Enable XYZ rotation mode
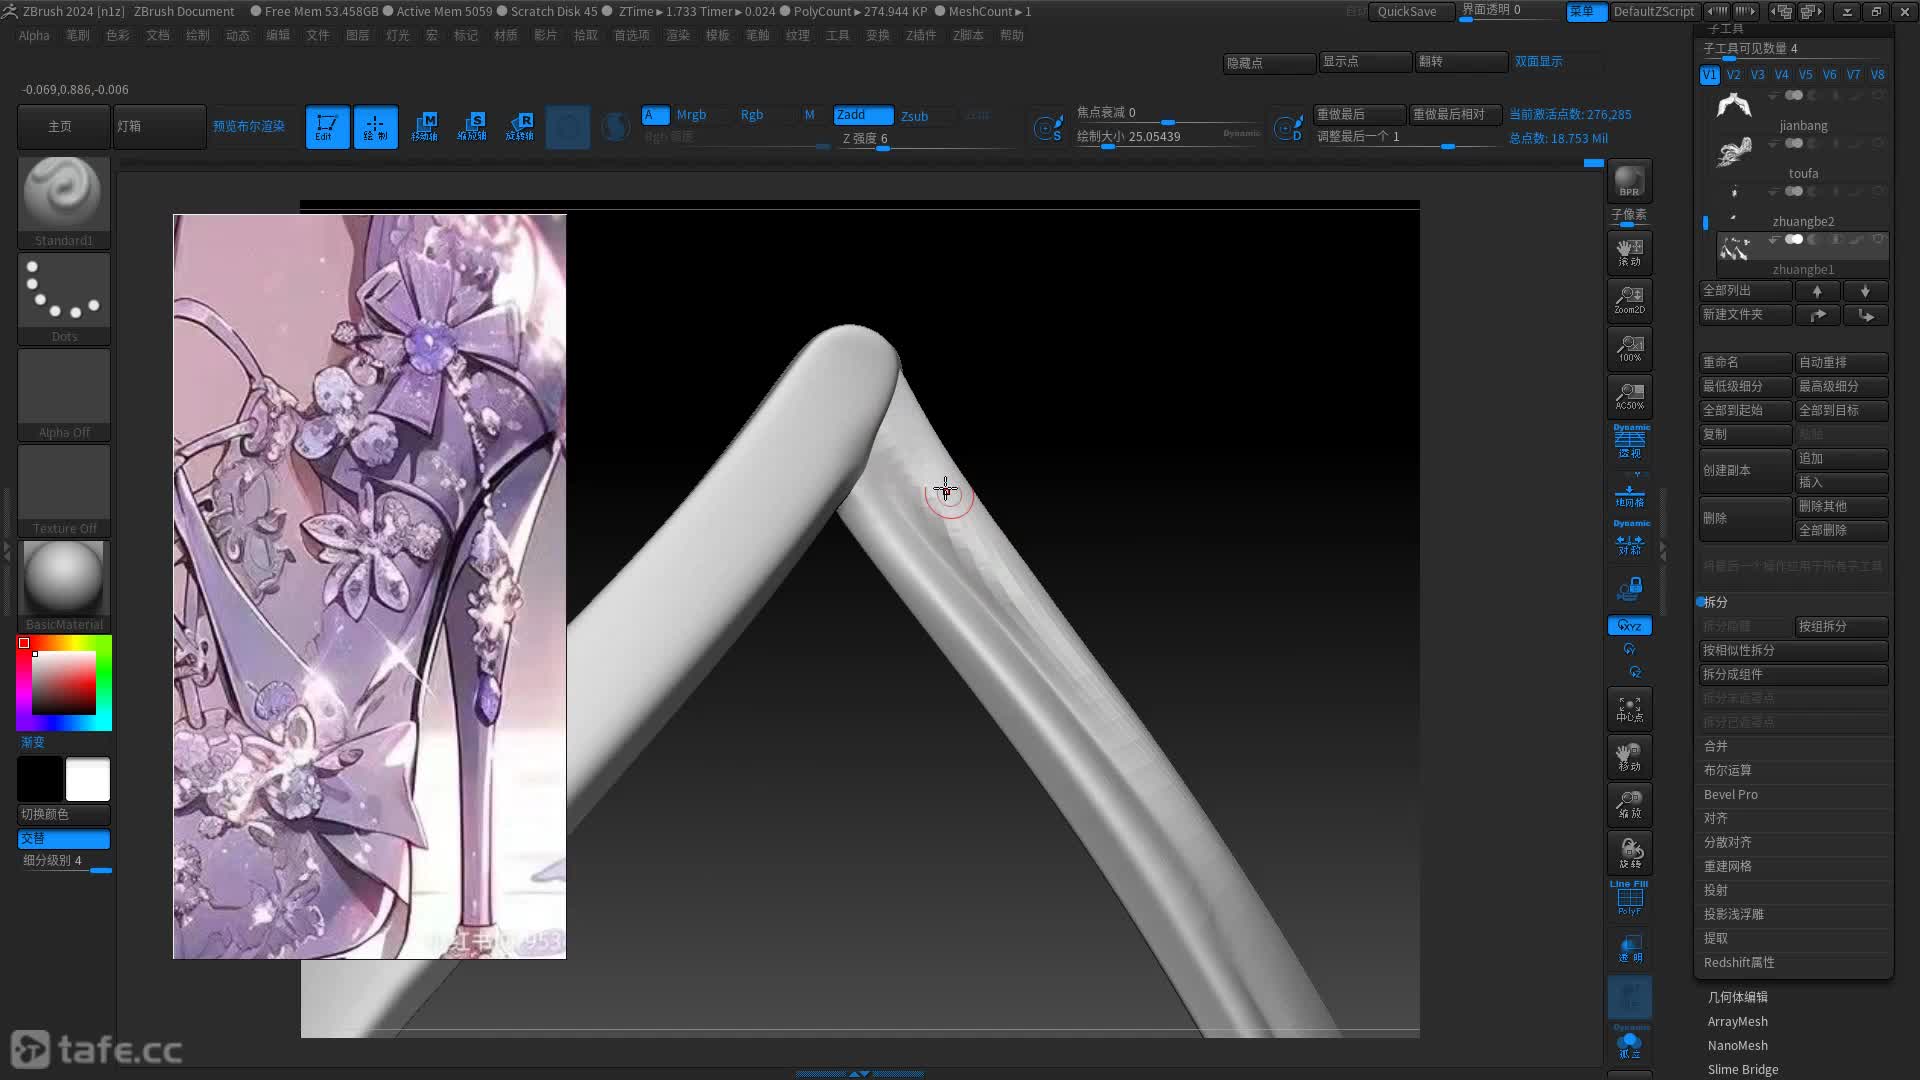 click(1629, 626)
